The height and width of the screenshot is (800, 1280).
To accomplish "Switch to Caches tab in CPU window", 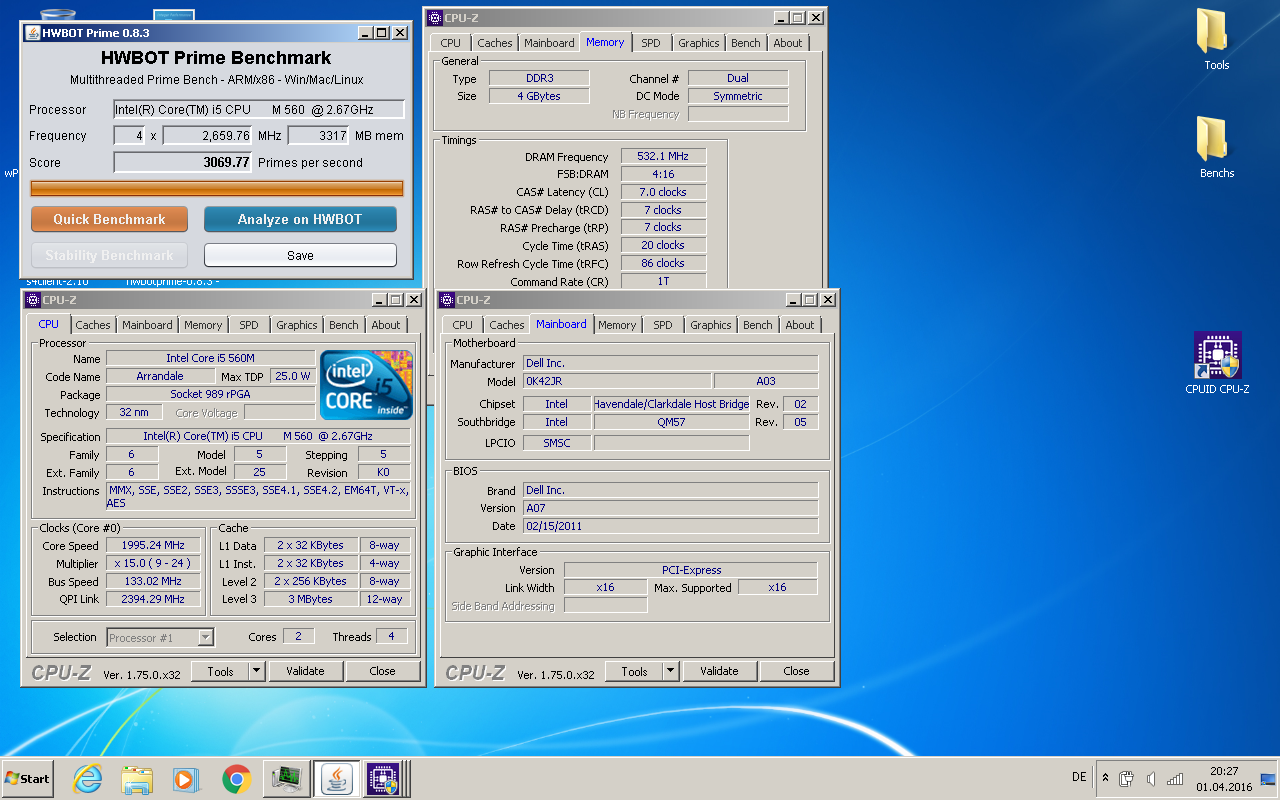I will click(x=93, y=325).
